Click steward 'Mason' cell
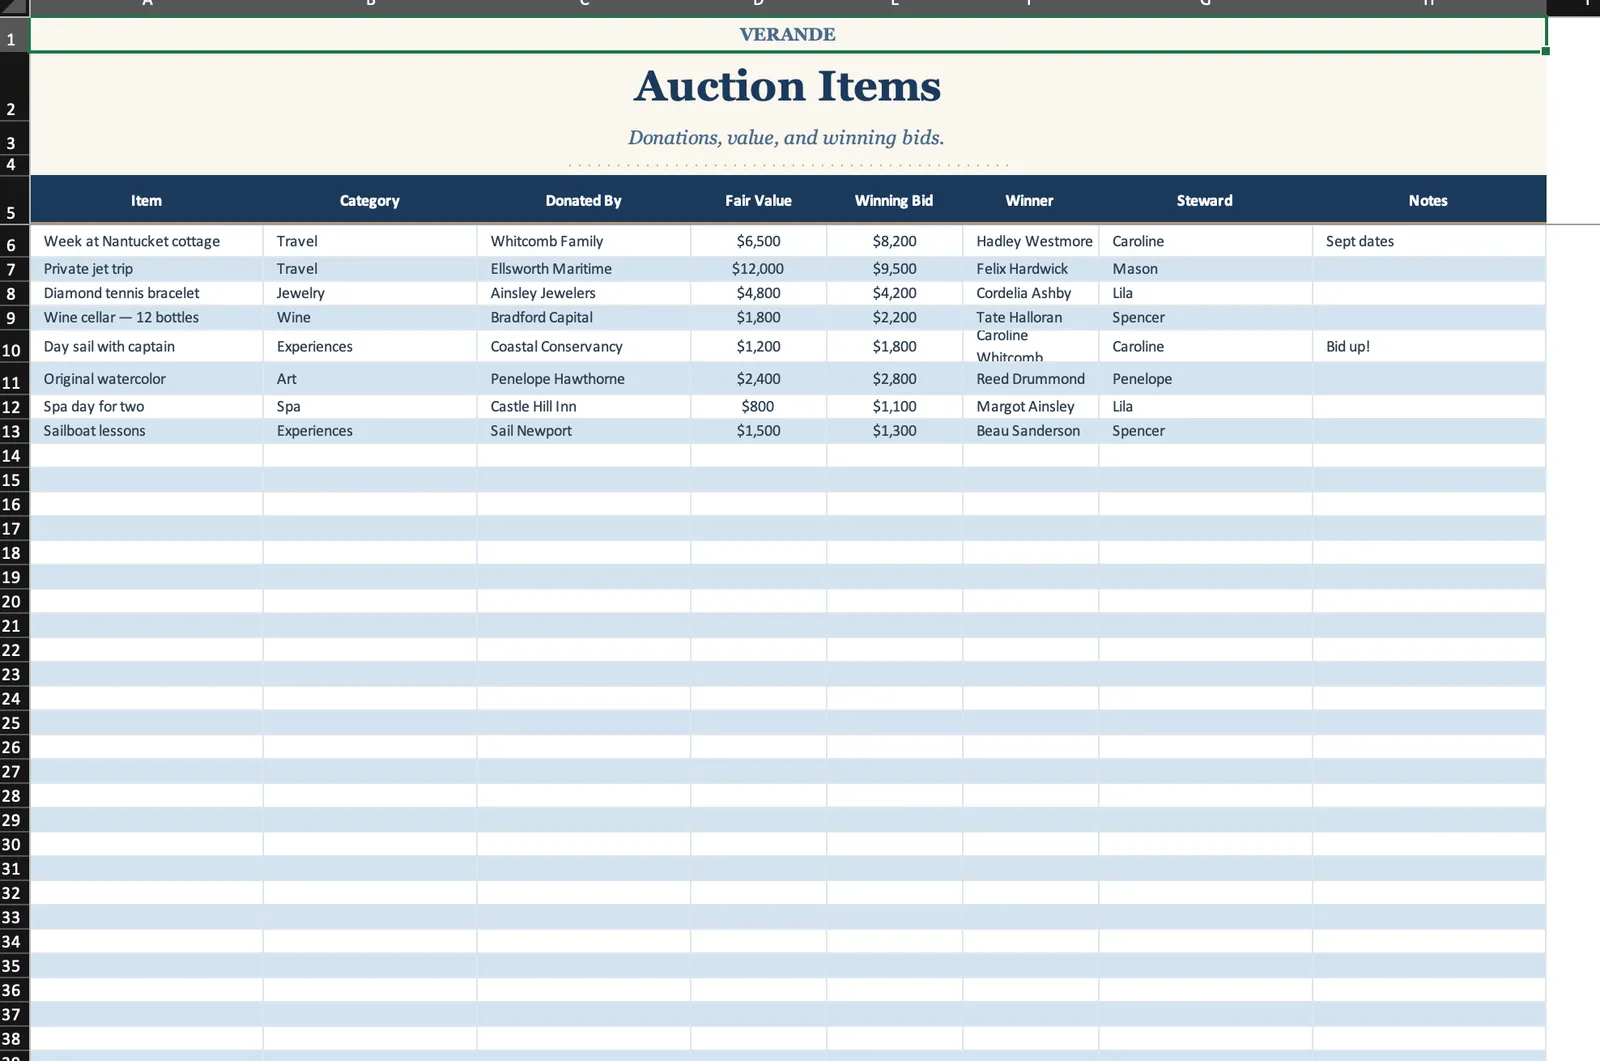Viewport: 1600px width, 1061px height. click(1205, 269)
